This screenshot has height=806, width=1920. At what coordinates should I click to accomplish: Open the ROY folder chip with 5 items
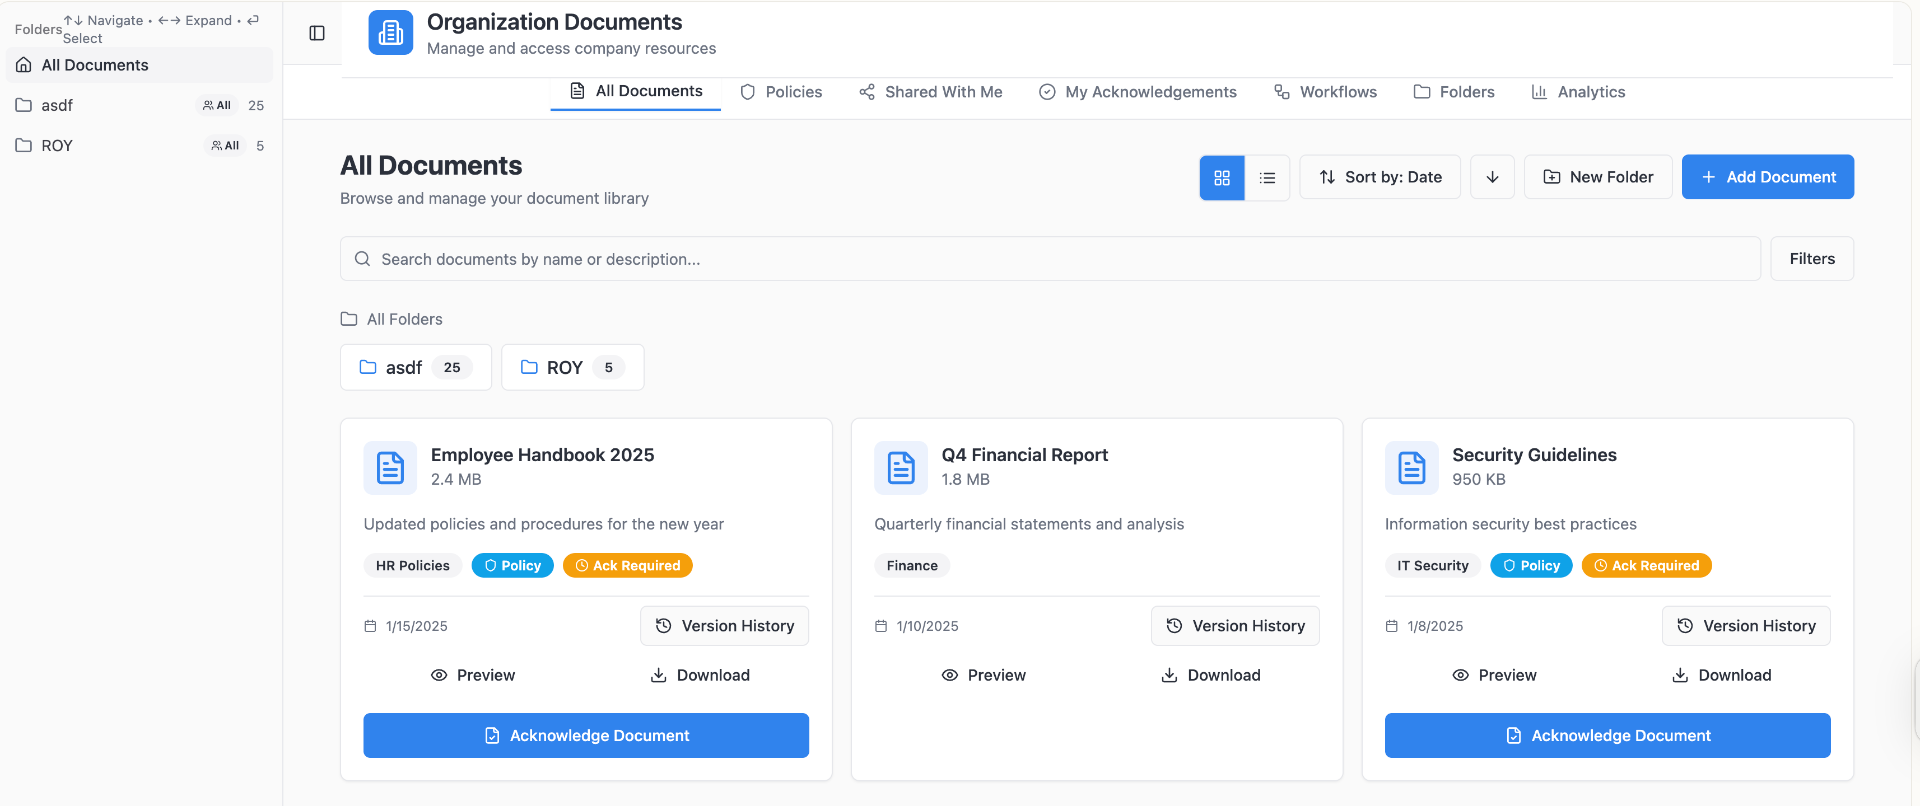[x=573, y=367]
